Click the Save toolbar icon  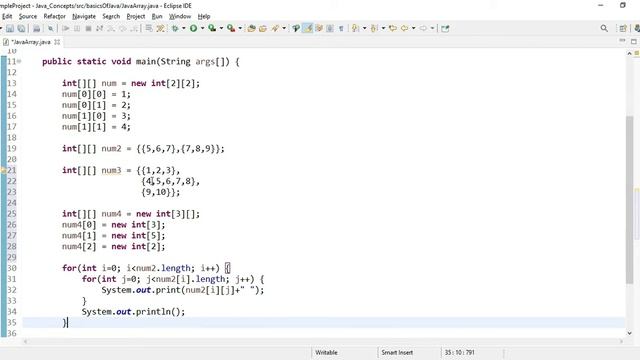10,29
